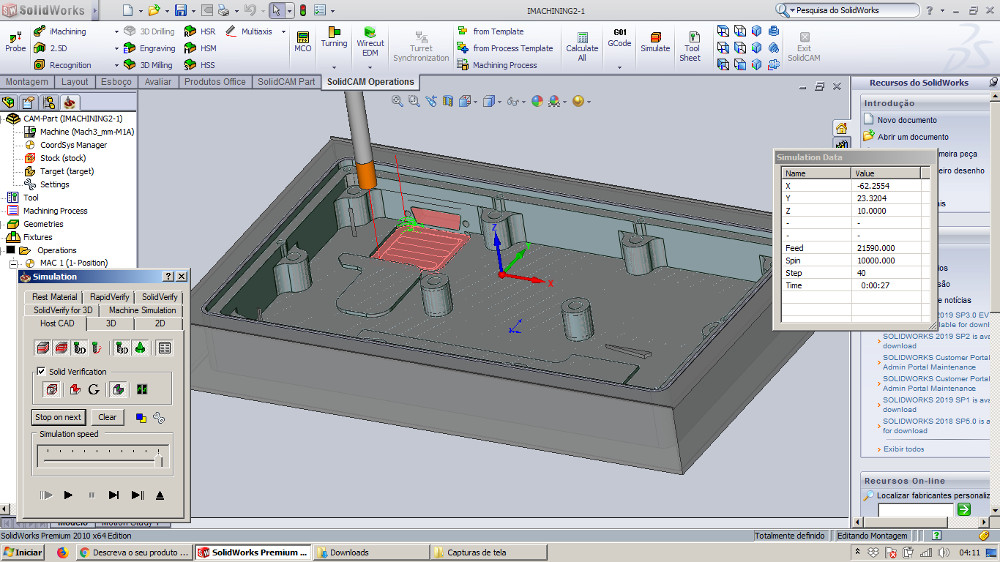
Task: Select the Engraving operation
Action: click(149, 48)
